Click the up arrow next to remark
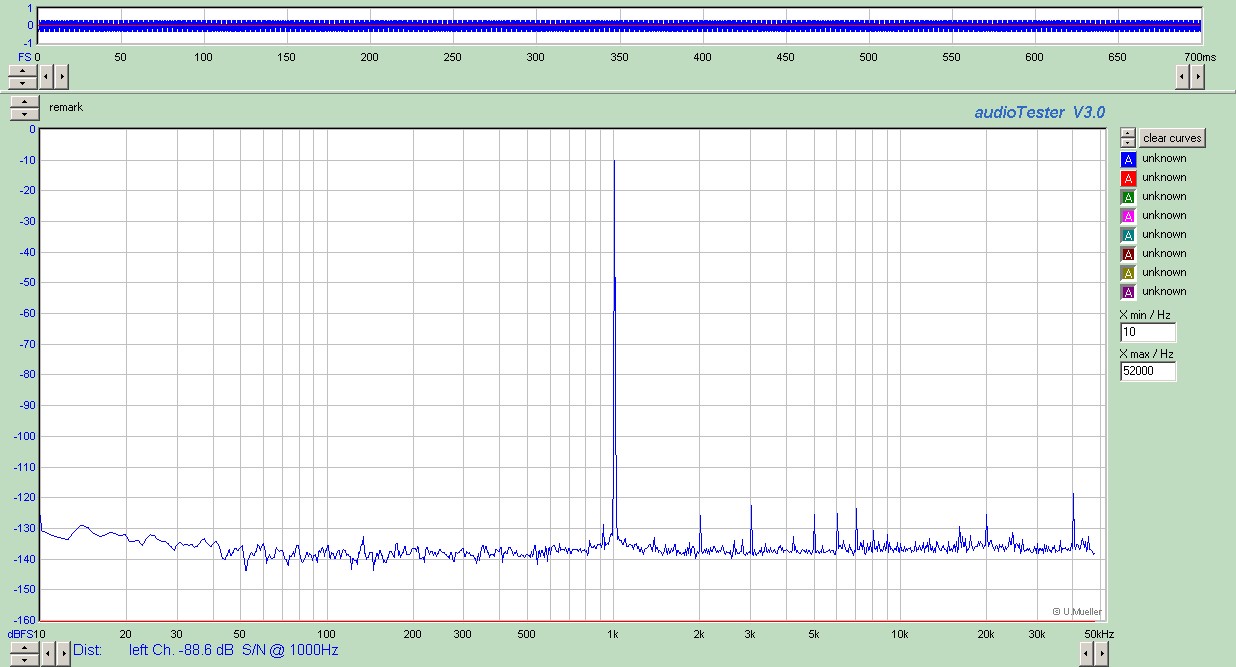Screen dimensions: 1236x667 [x=24, y=102]
